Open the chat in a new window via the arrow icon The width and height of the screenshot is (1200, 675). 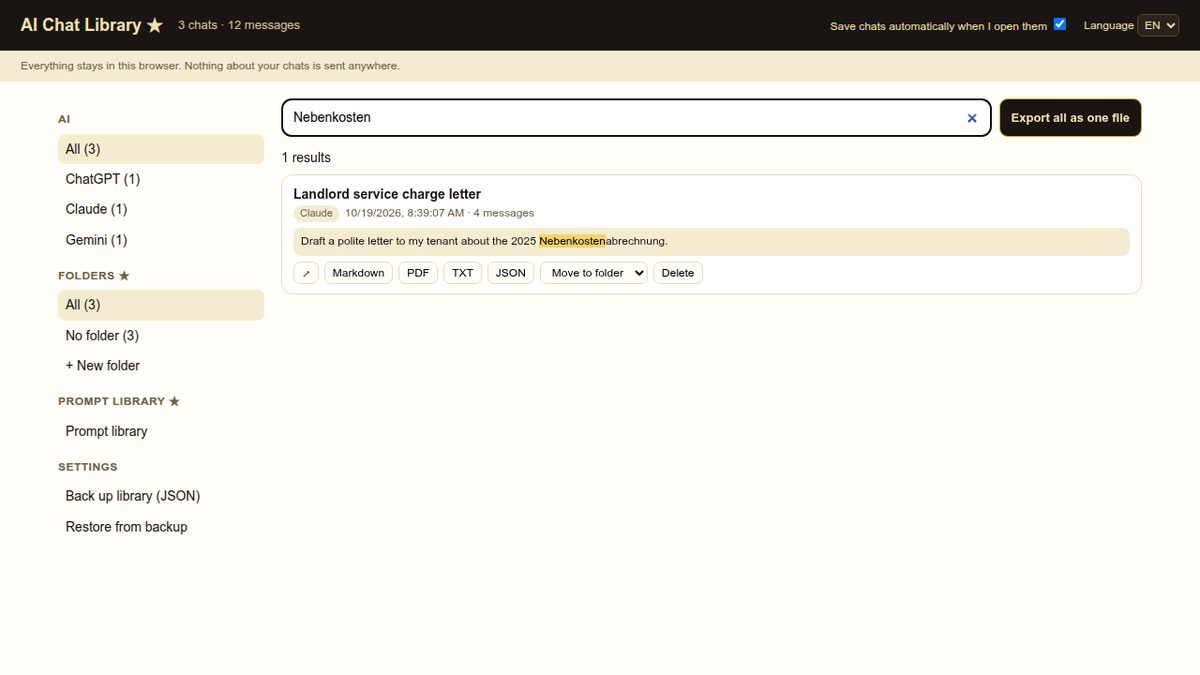(x=306, y=273)
